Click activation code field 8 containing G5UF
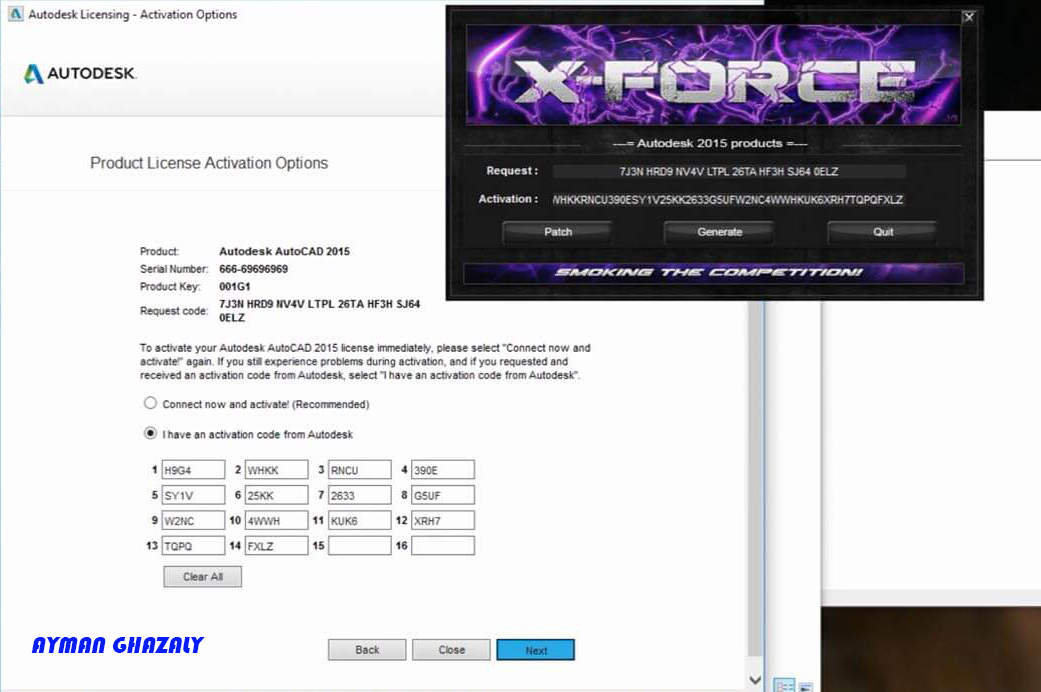This screenshot has height=692, width=1041. coord(443,495)
